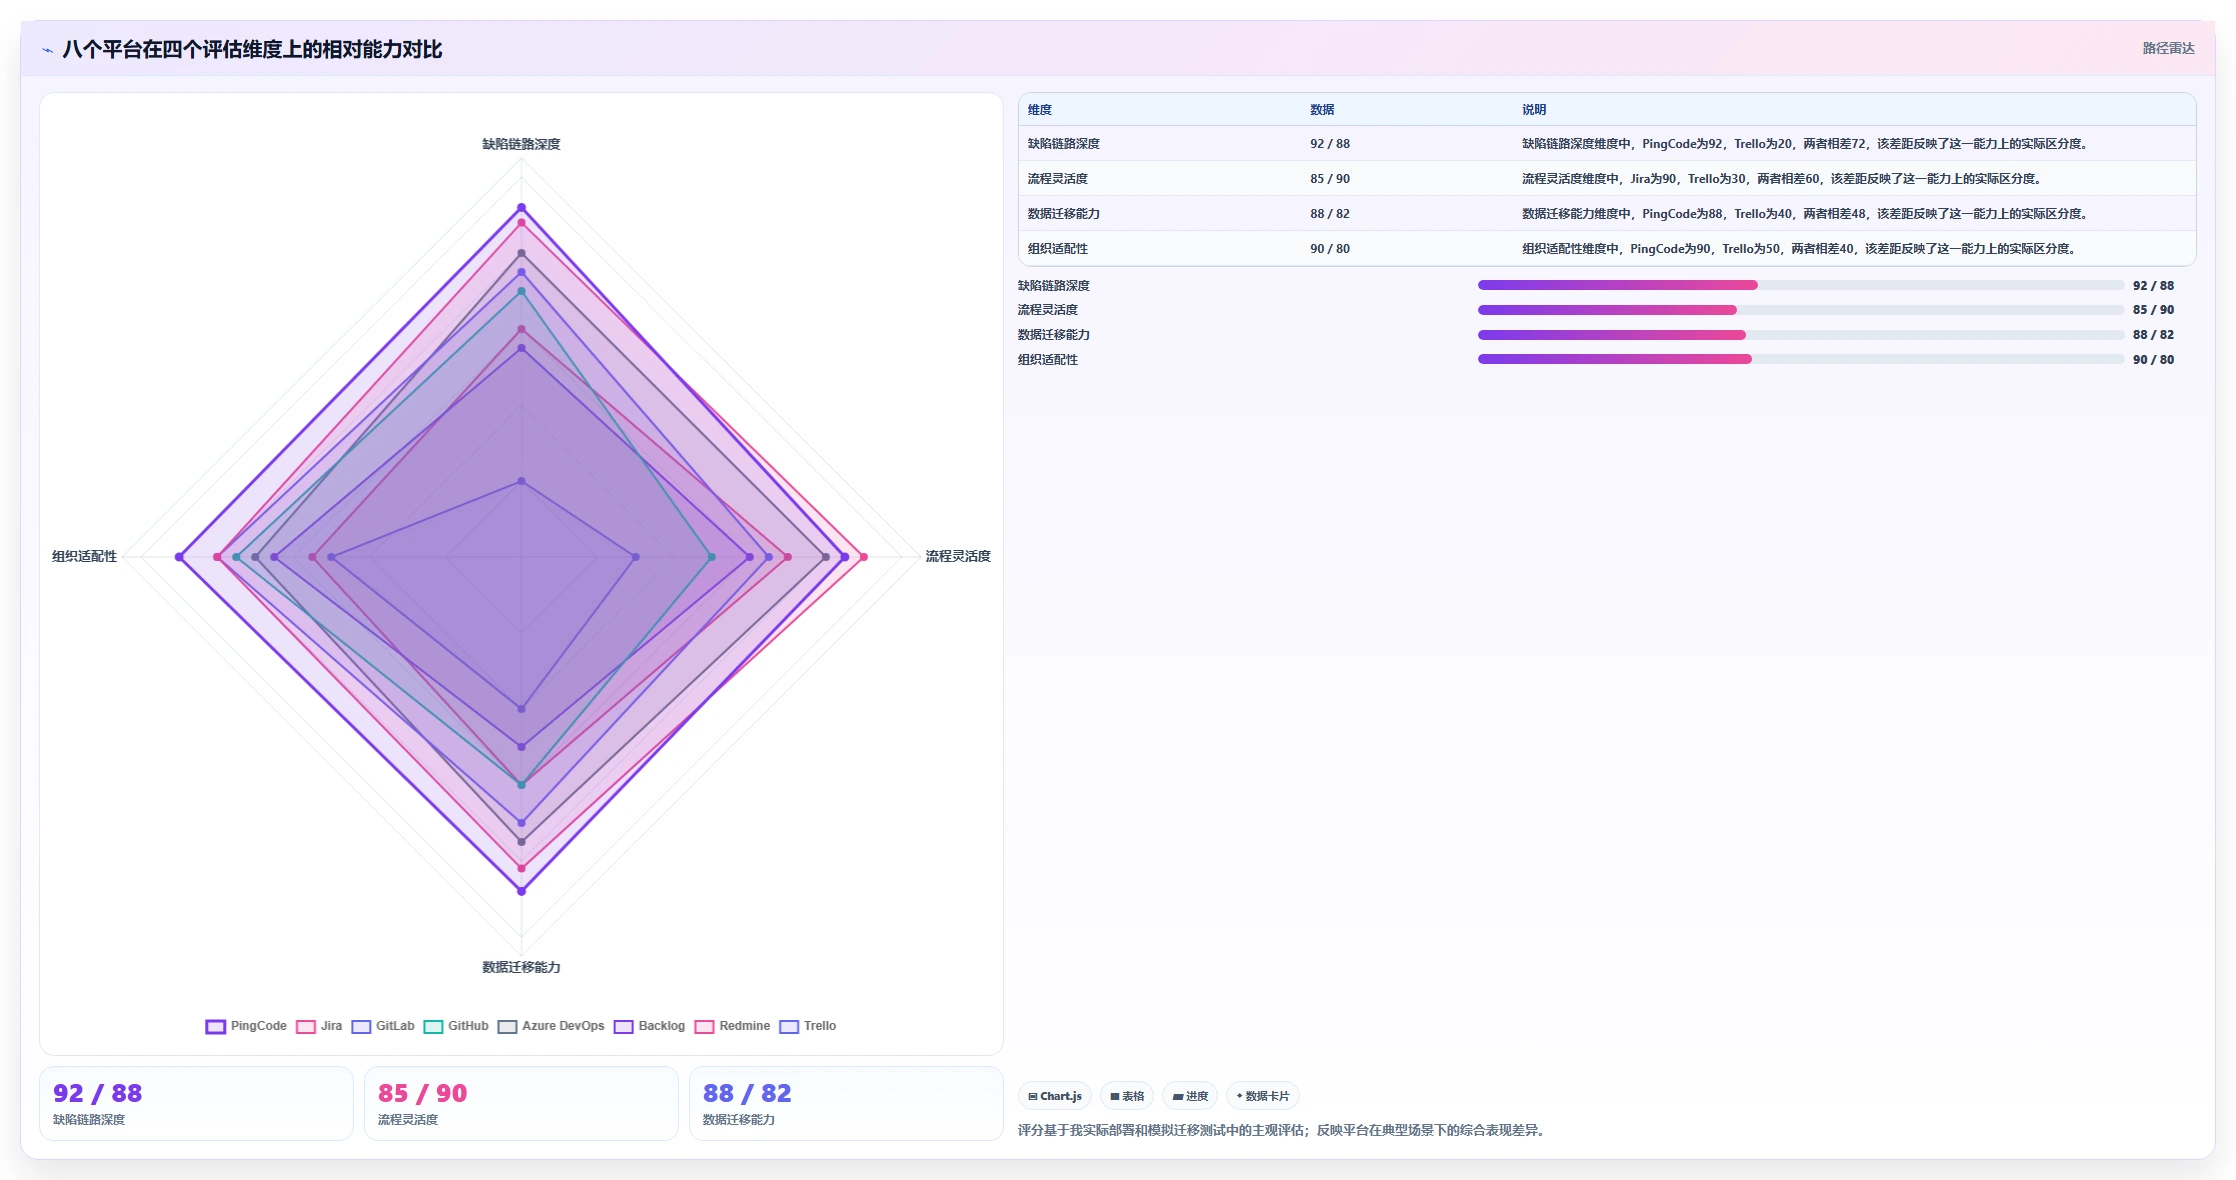The width and height of the screenshot is (2236, 1180).
Task: Toggle the Trello legend entry
Action: pos(807,1026)
